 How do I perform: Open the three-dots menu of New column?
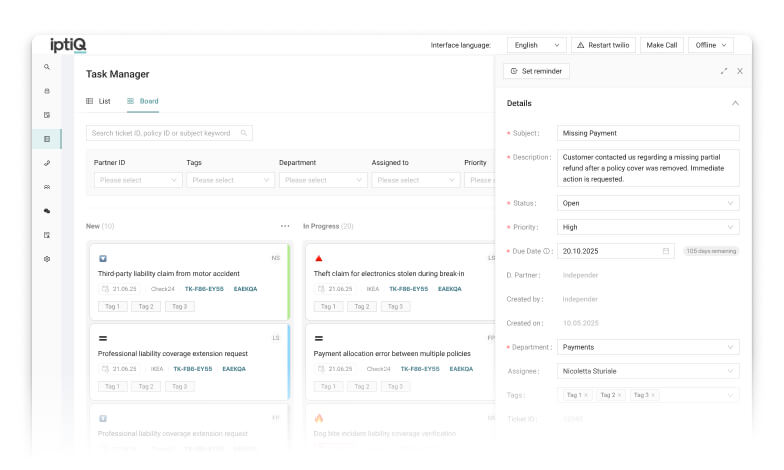click(285, 226)
